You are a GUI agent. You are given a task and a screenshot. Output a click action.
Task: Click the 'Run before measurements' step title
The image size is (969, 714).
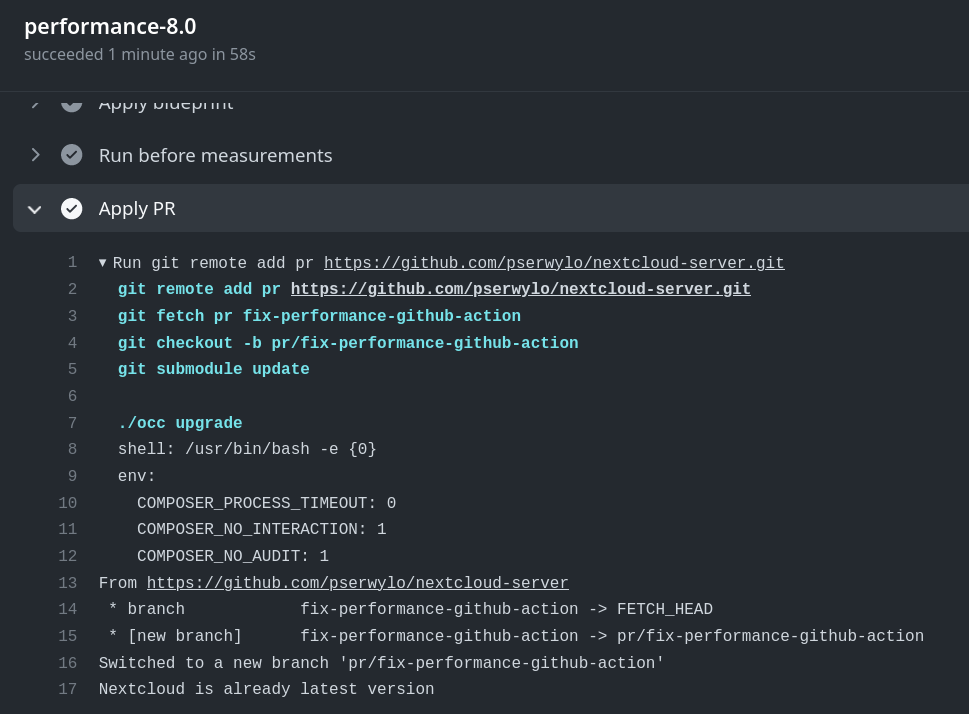tap(215, 155)
